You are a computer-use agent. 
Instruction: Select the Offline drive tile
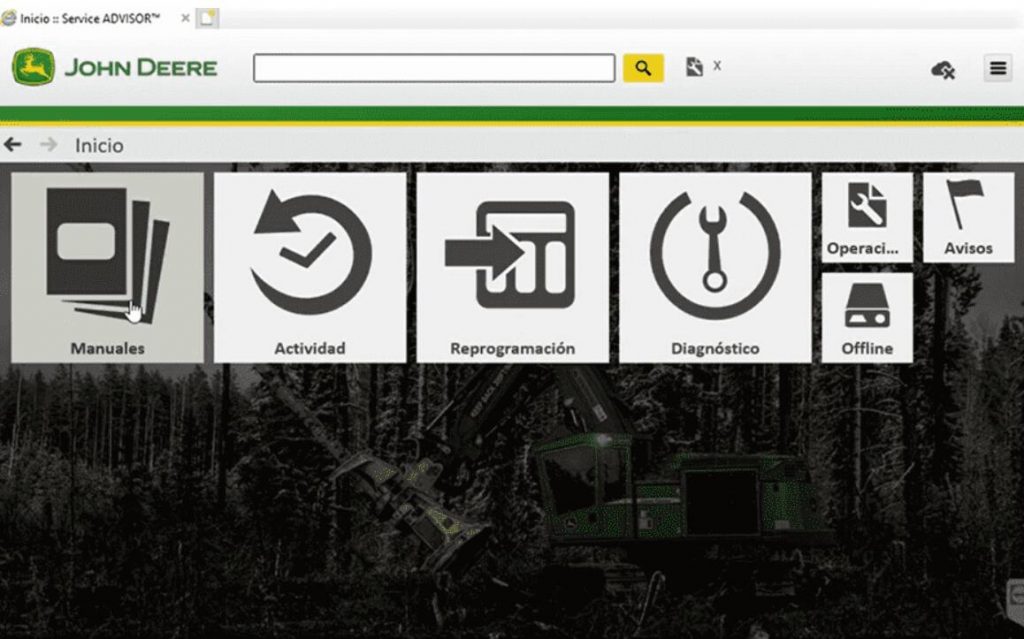tap(867, 317)
